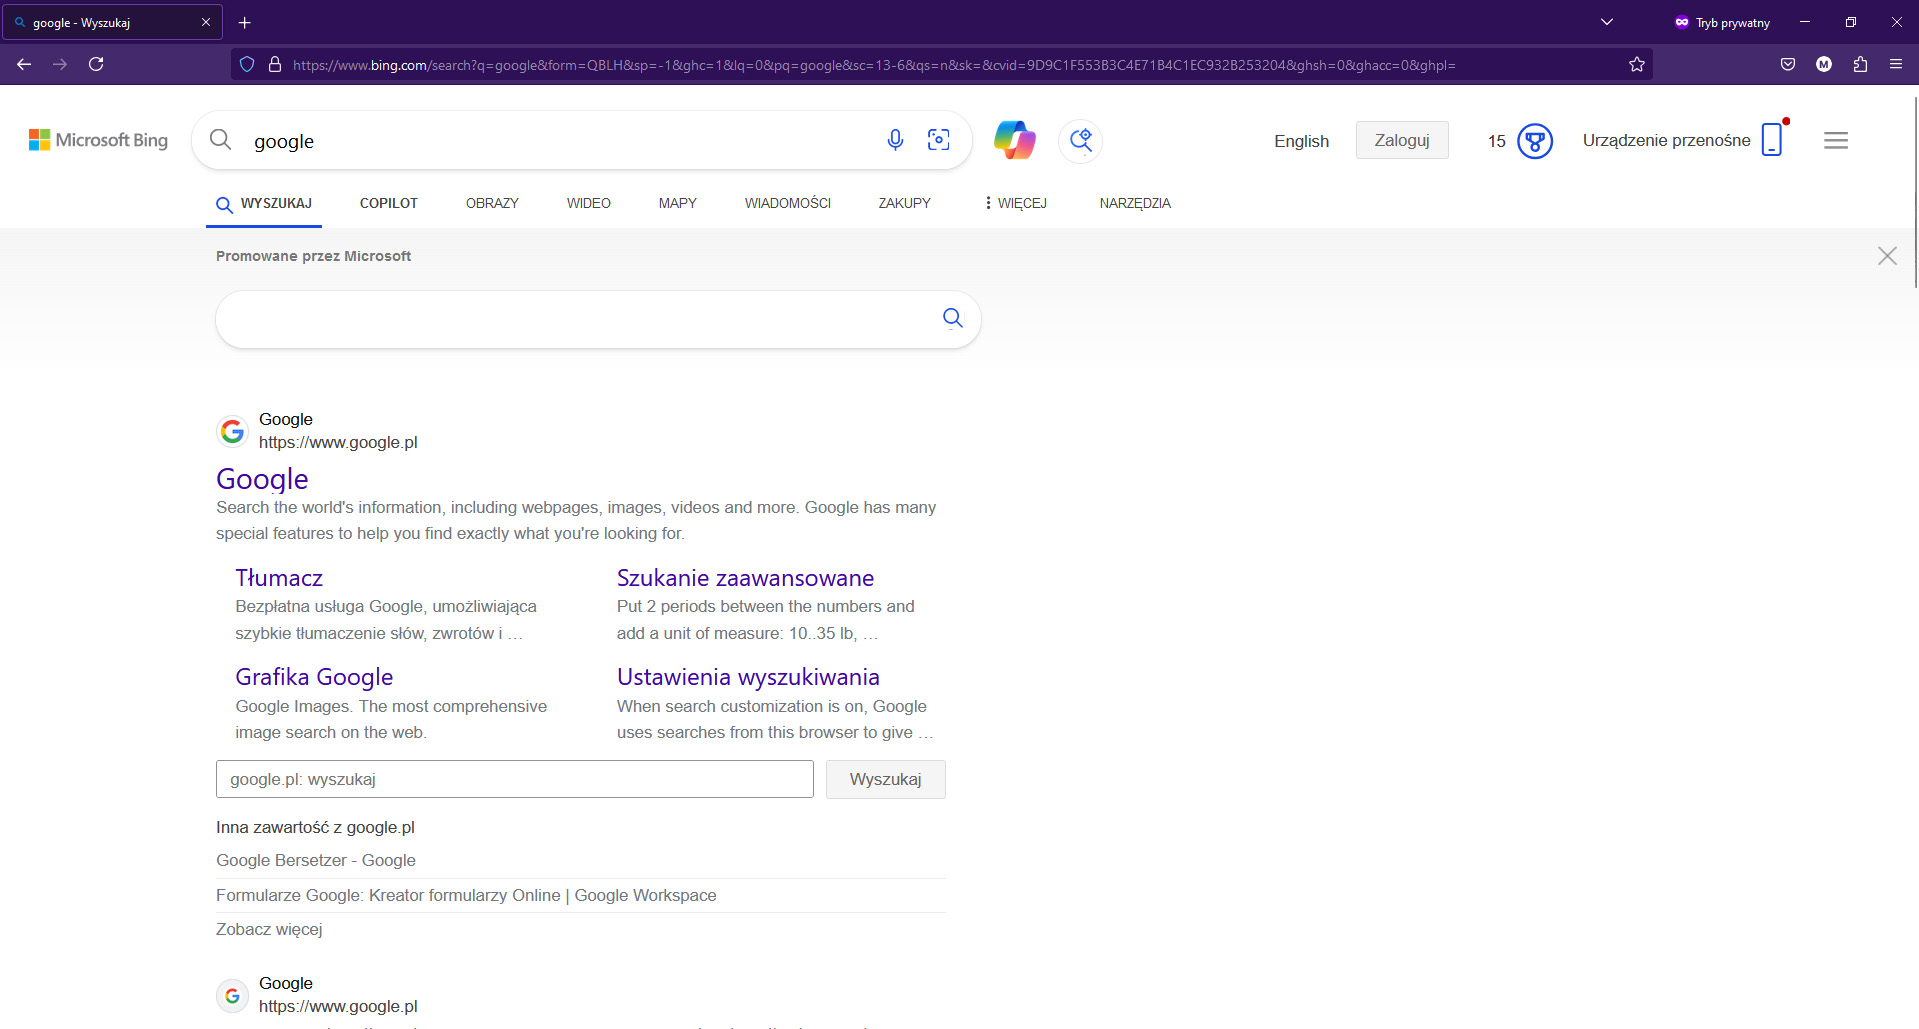Expand the list all tabs chevron
The height and width of the screenshot is (1029, 1919).
coord(1607,22)
